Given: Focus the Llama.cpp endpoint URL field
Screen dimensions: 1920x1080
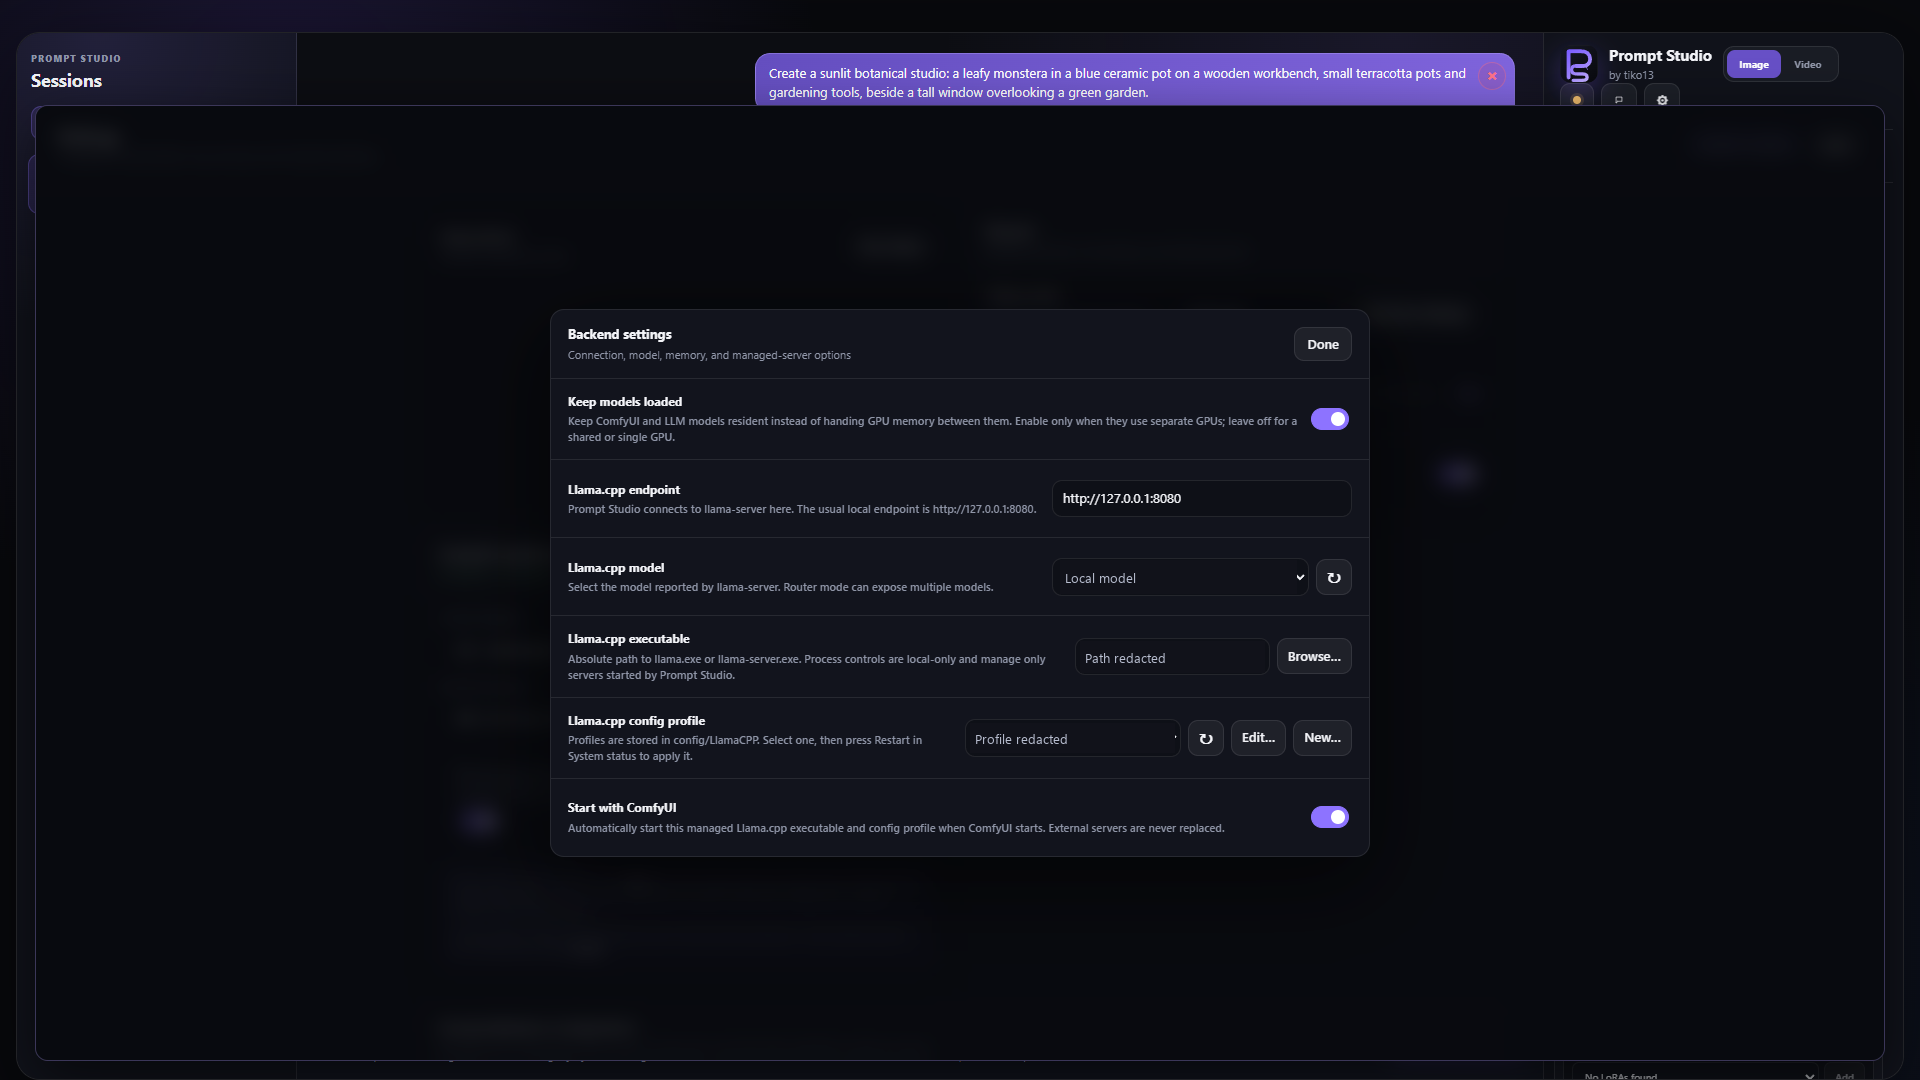Looking at the screenshot, I should coord(1201,498).
